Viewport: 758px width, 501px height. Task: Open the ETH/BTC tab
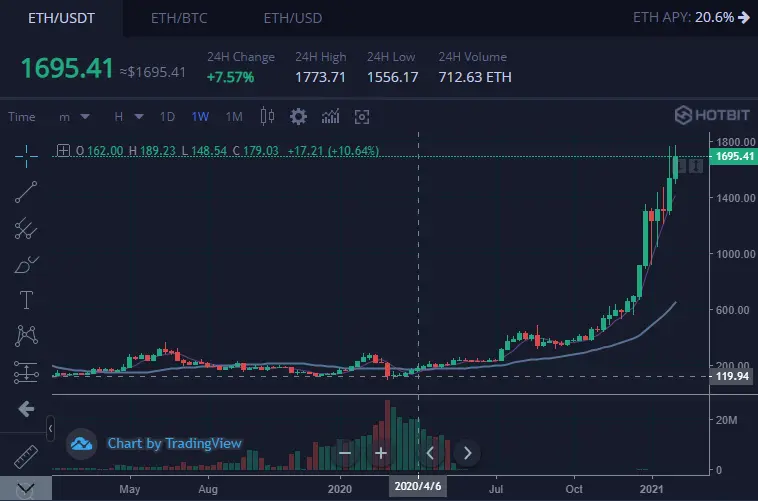(x=179, y=18)
